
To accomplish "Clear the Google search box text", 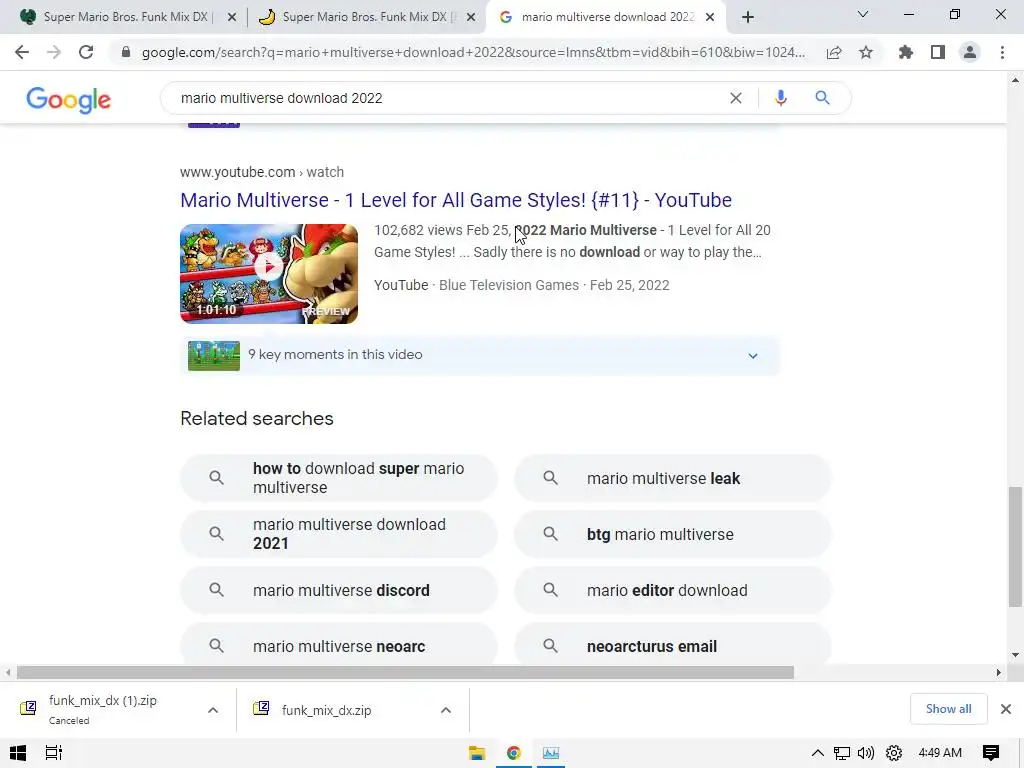I will point(736,98).
